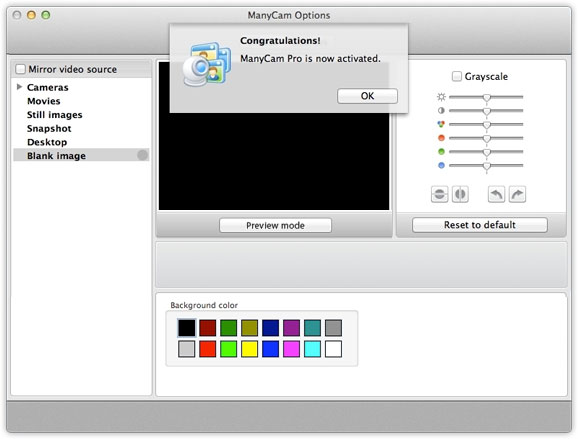Enable the Grayscale checkbox

pyautogui.click(x=457, y=76)
